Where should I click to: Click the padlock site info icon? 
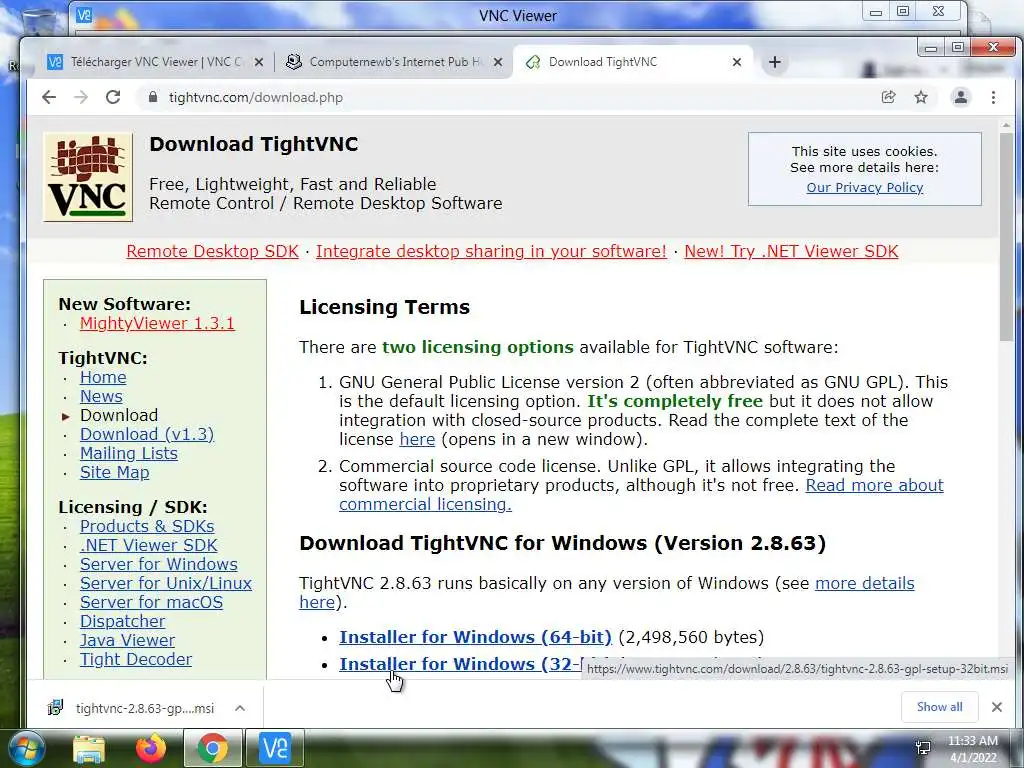[x=153, y=97]
